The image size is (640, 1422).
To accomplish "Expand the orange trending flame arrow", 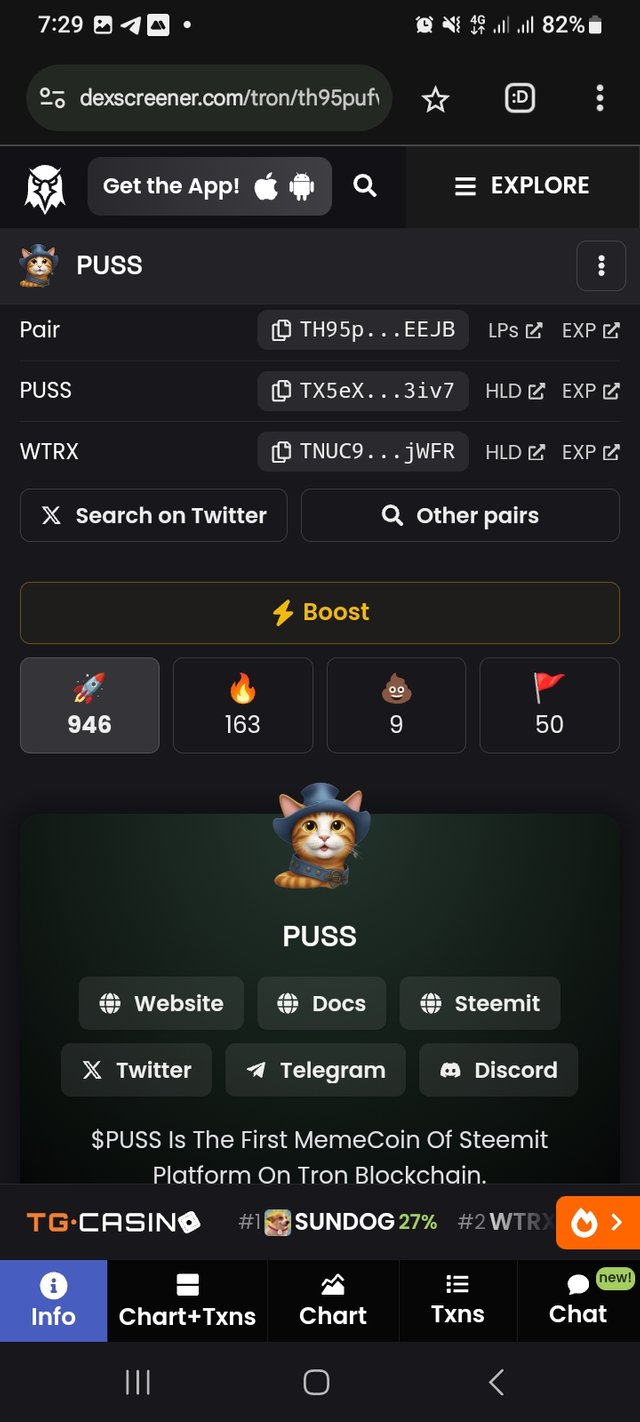I will 597,1222.
